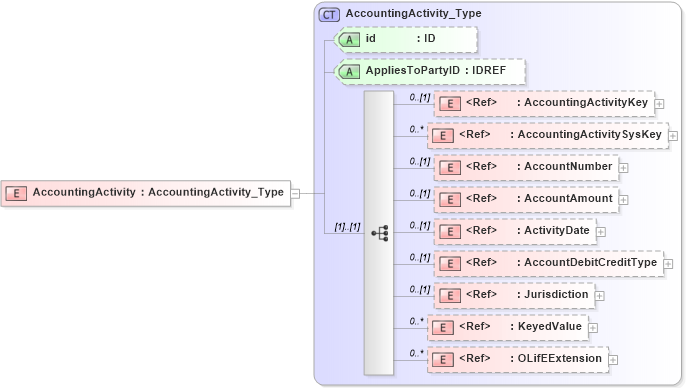This screenshot has width=686, height=388.
Task: Expand the AccountingActivityKey reference
Action: click(x=659, y=104)
